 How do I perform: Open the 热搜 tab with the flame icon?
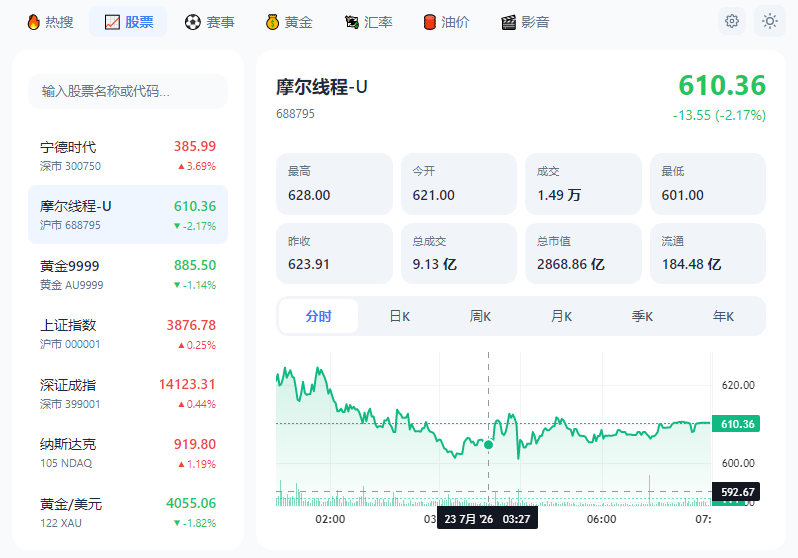point(50,22)
